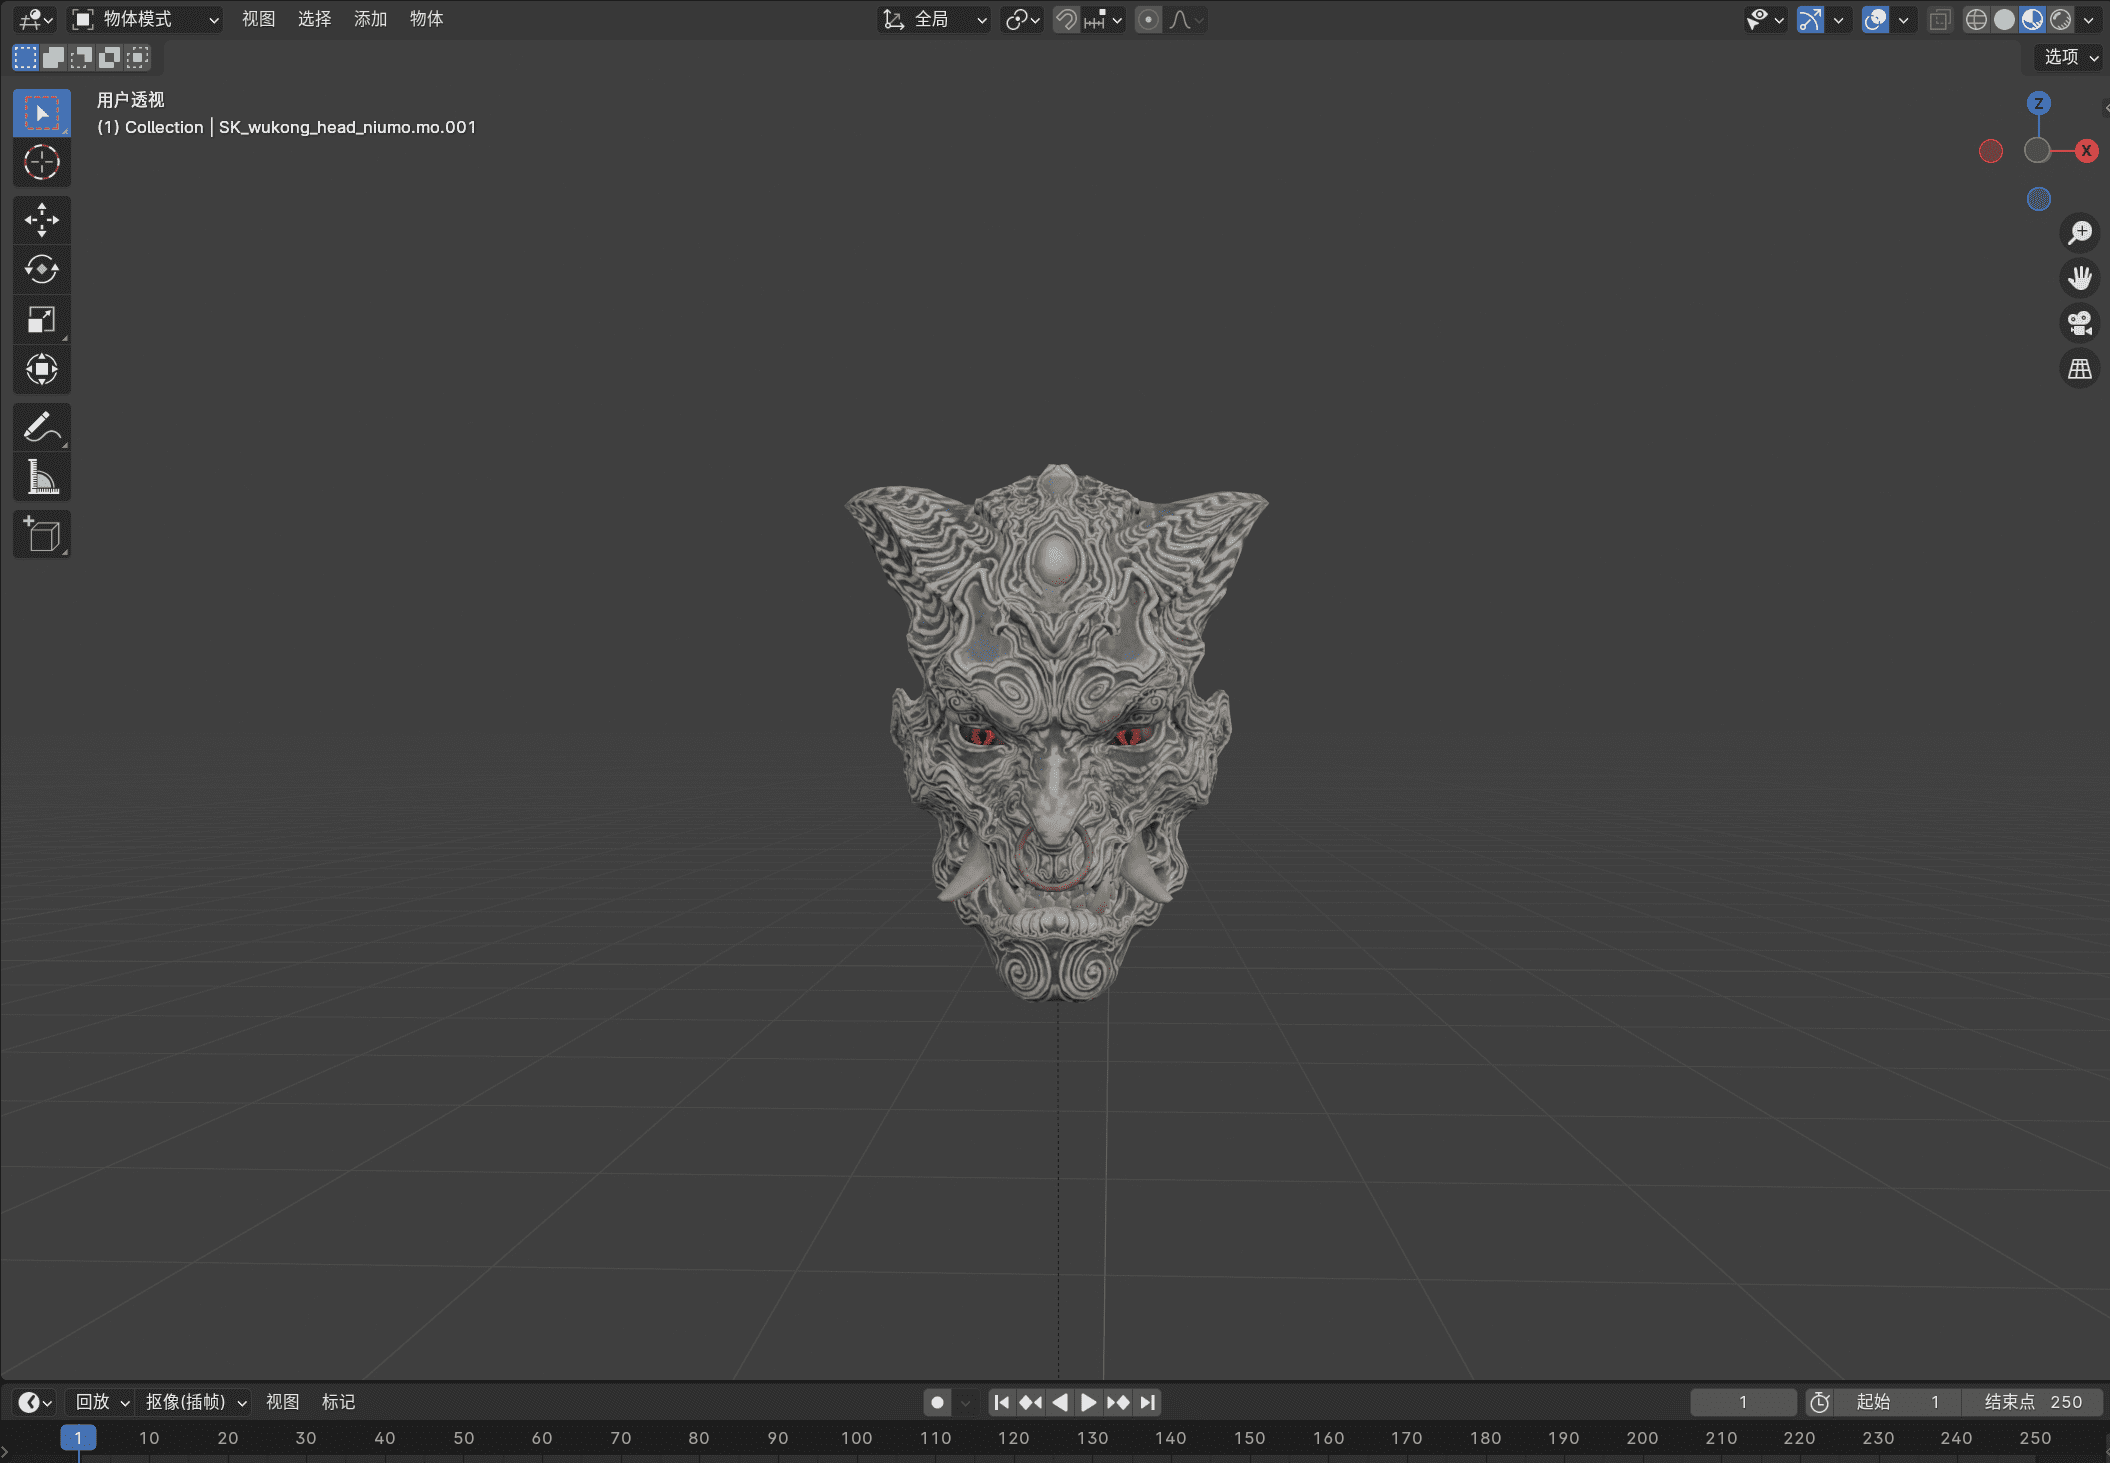Open the 添加 menu
Image resolution: width=2110 pixels, height=1463 pixels.
click(x=370, y=19)
